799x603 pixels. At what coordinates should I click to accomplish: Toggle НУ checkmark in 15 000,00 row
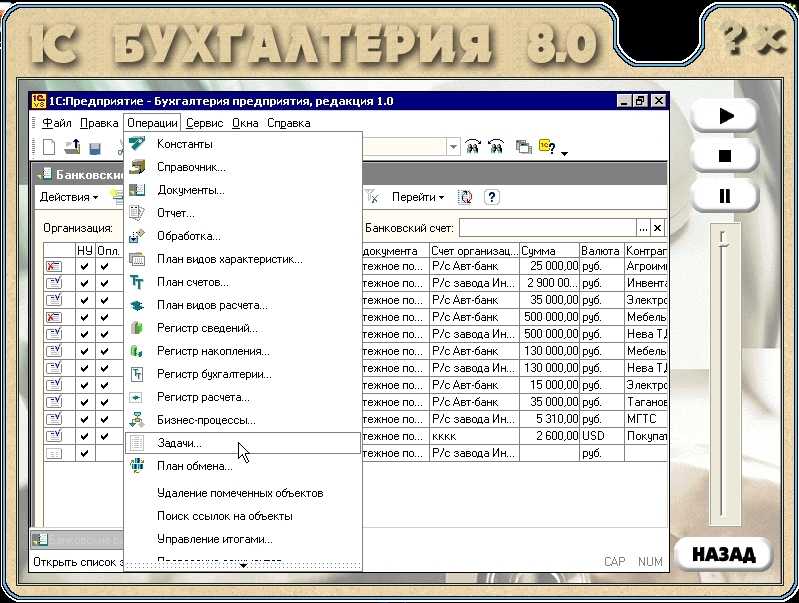85,385
